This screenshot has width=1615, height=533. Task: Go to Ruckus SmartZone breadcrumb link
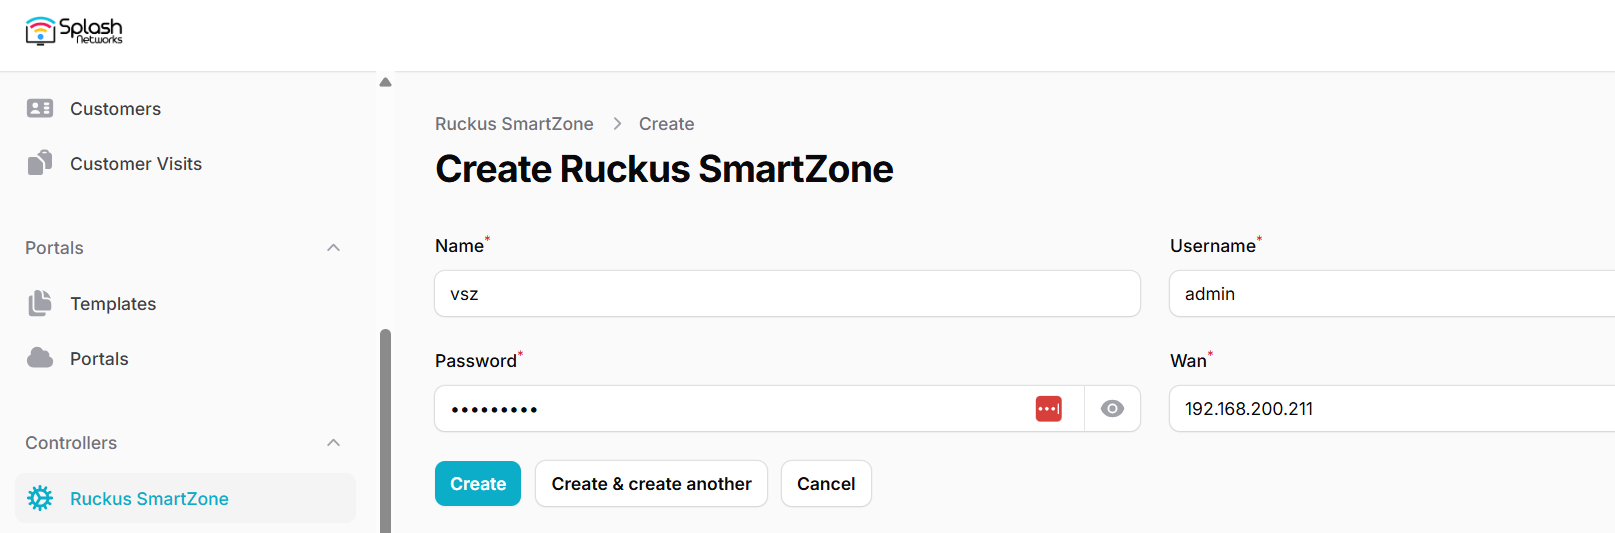pos(514,124)
